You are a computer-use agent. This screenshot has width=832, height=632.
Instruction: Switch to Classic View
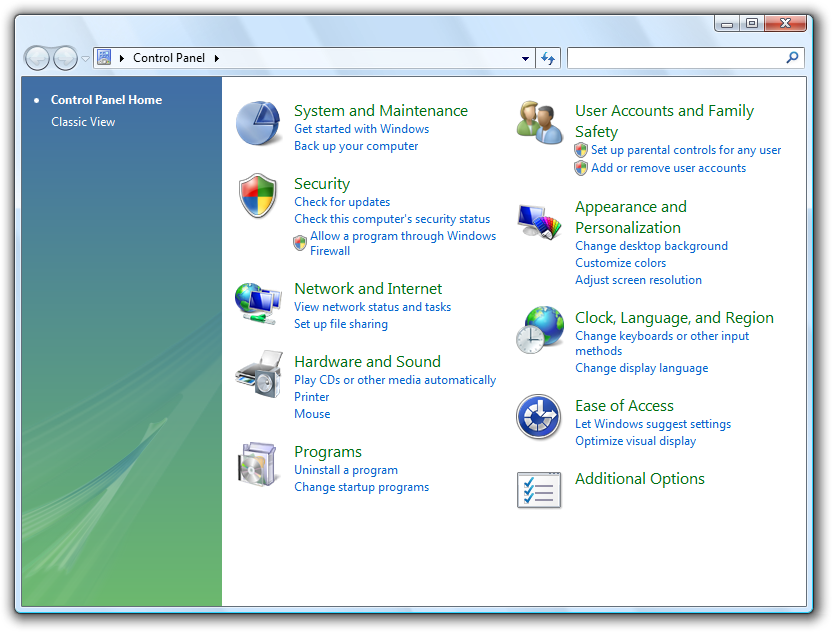coord(83,122)
